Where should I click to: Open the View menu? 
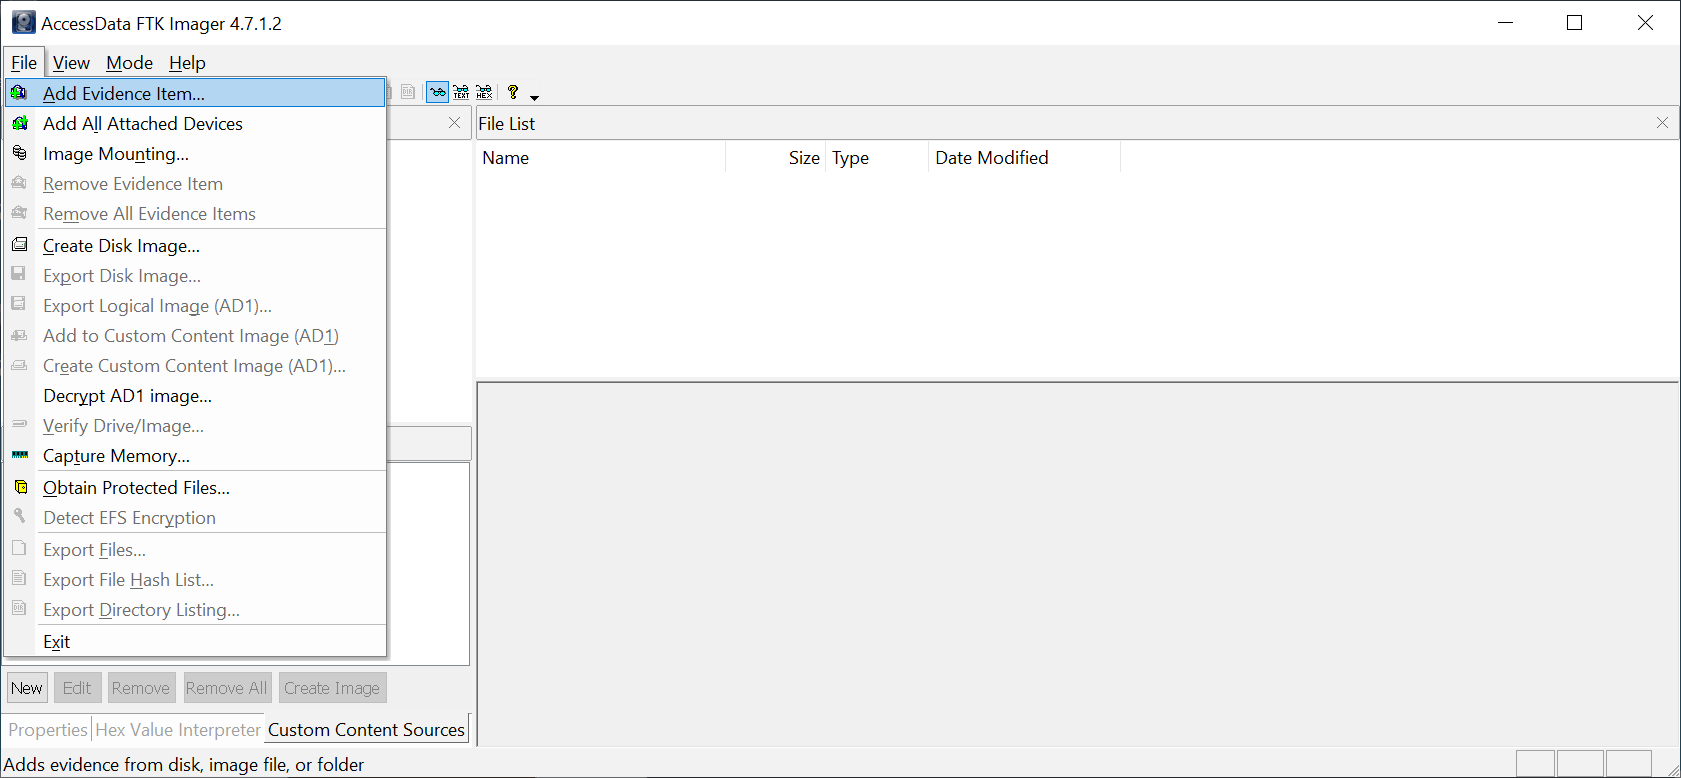point(71,63)
